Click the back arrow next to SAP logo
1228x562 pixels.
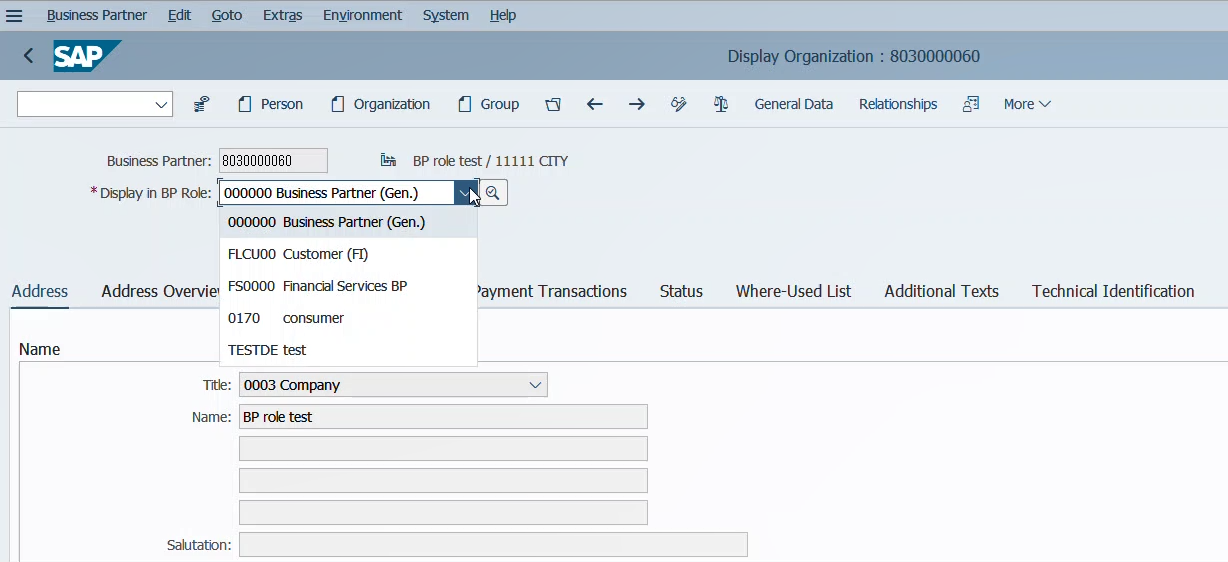[x=28, y=56]
